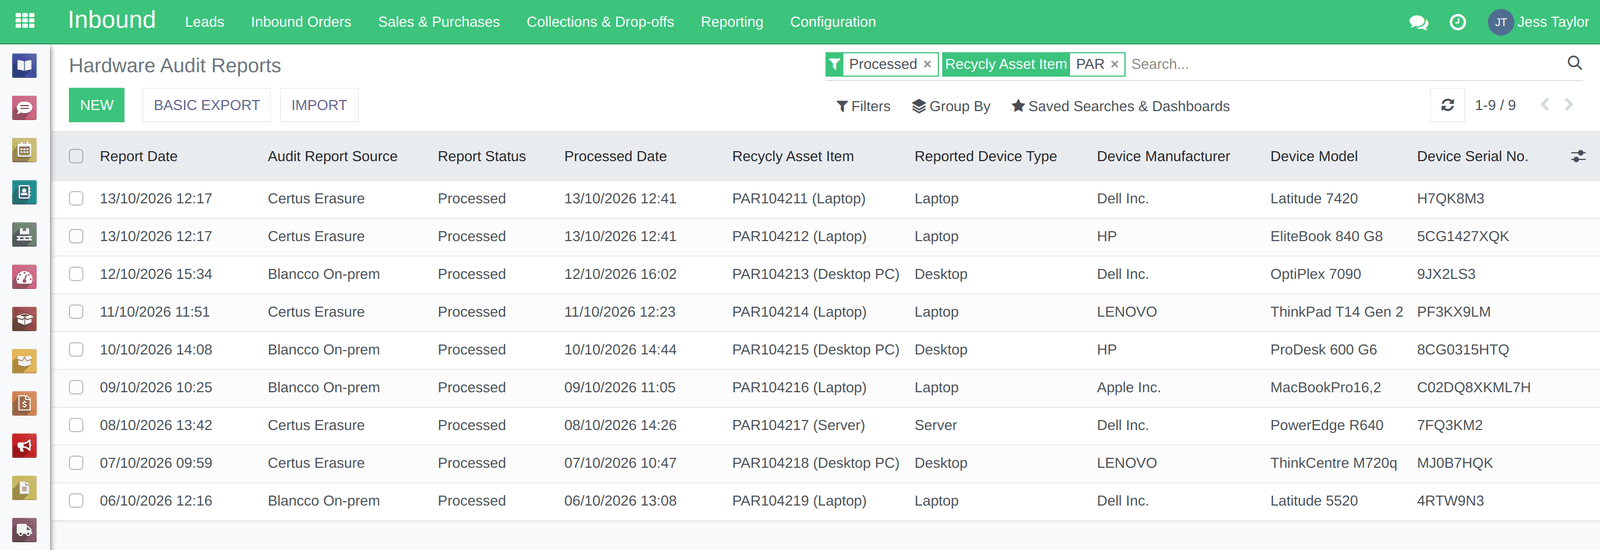1600x550 pixels.
Task: Click the MacBookPro16,2 model cell
Action: point(1325,387)
